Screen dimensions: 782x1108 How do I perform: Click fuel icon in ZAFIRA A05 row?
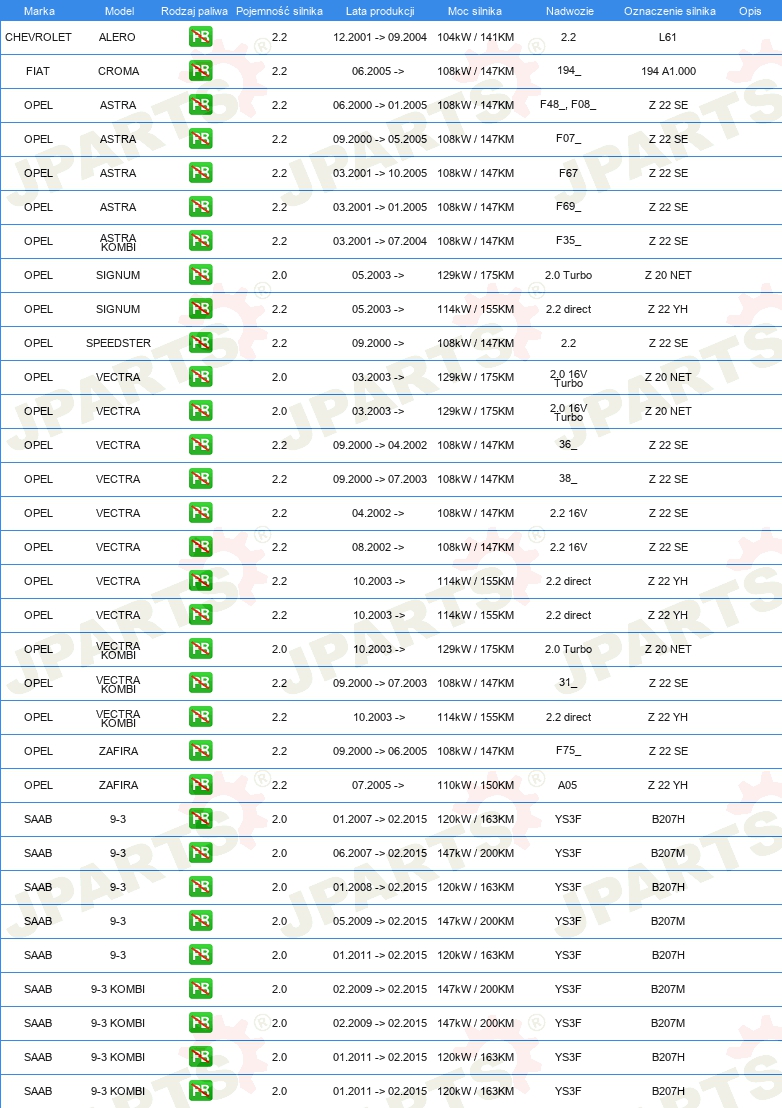pos(201,784)
